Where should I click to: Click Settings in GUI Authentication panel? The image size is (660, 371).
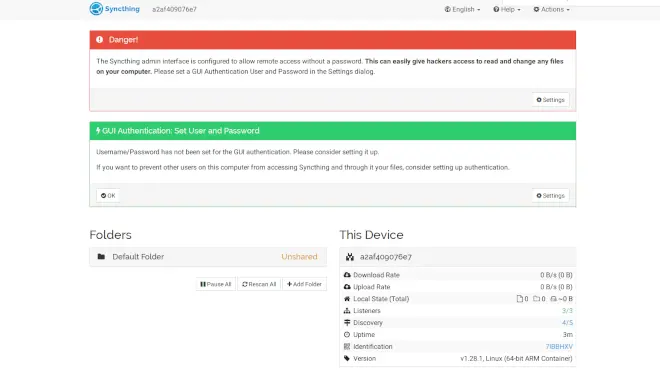pos(550,195)
